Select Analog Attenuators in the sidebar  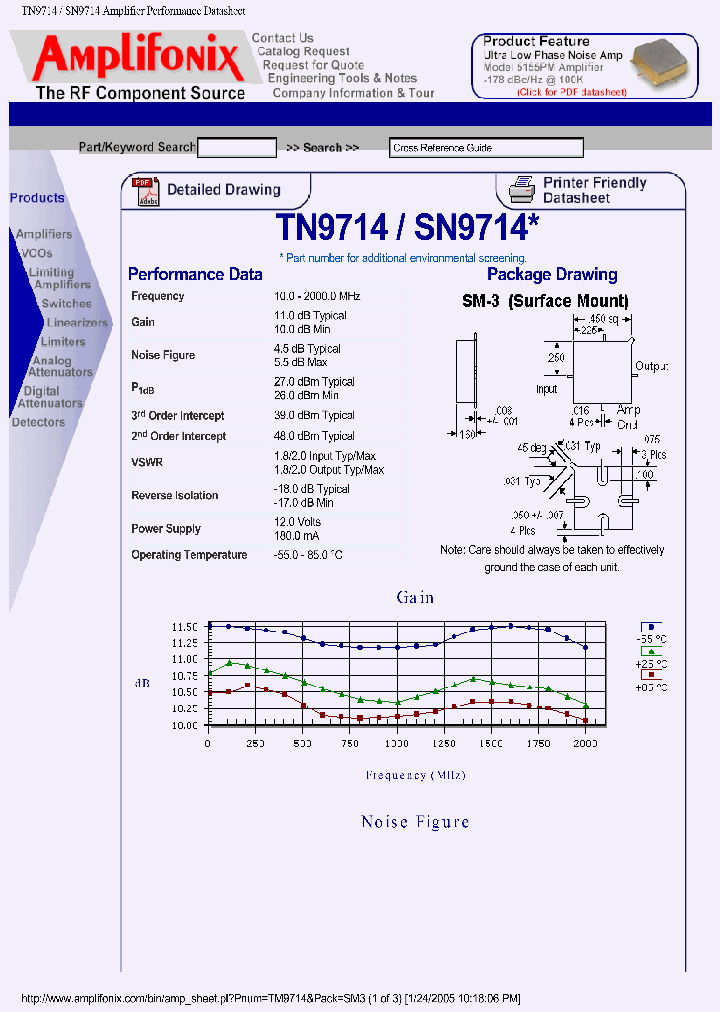(x=60, y=367)
